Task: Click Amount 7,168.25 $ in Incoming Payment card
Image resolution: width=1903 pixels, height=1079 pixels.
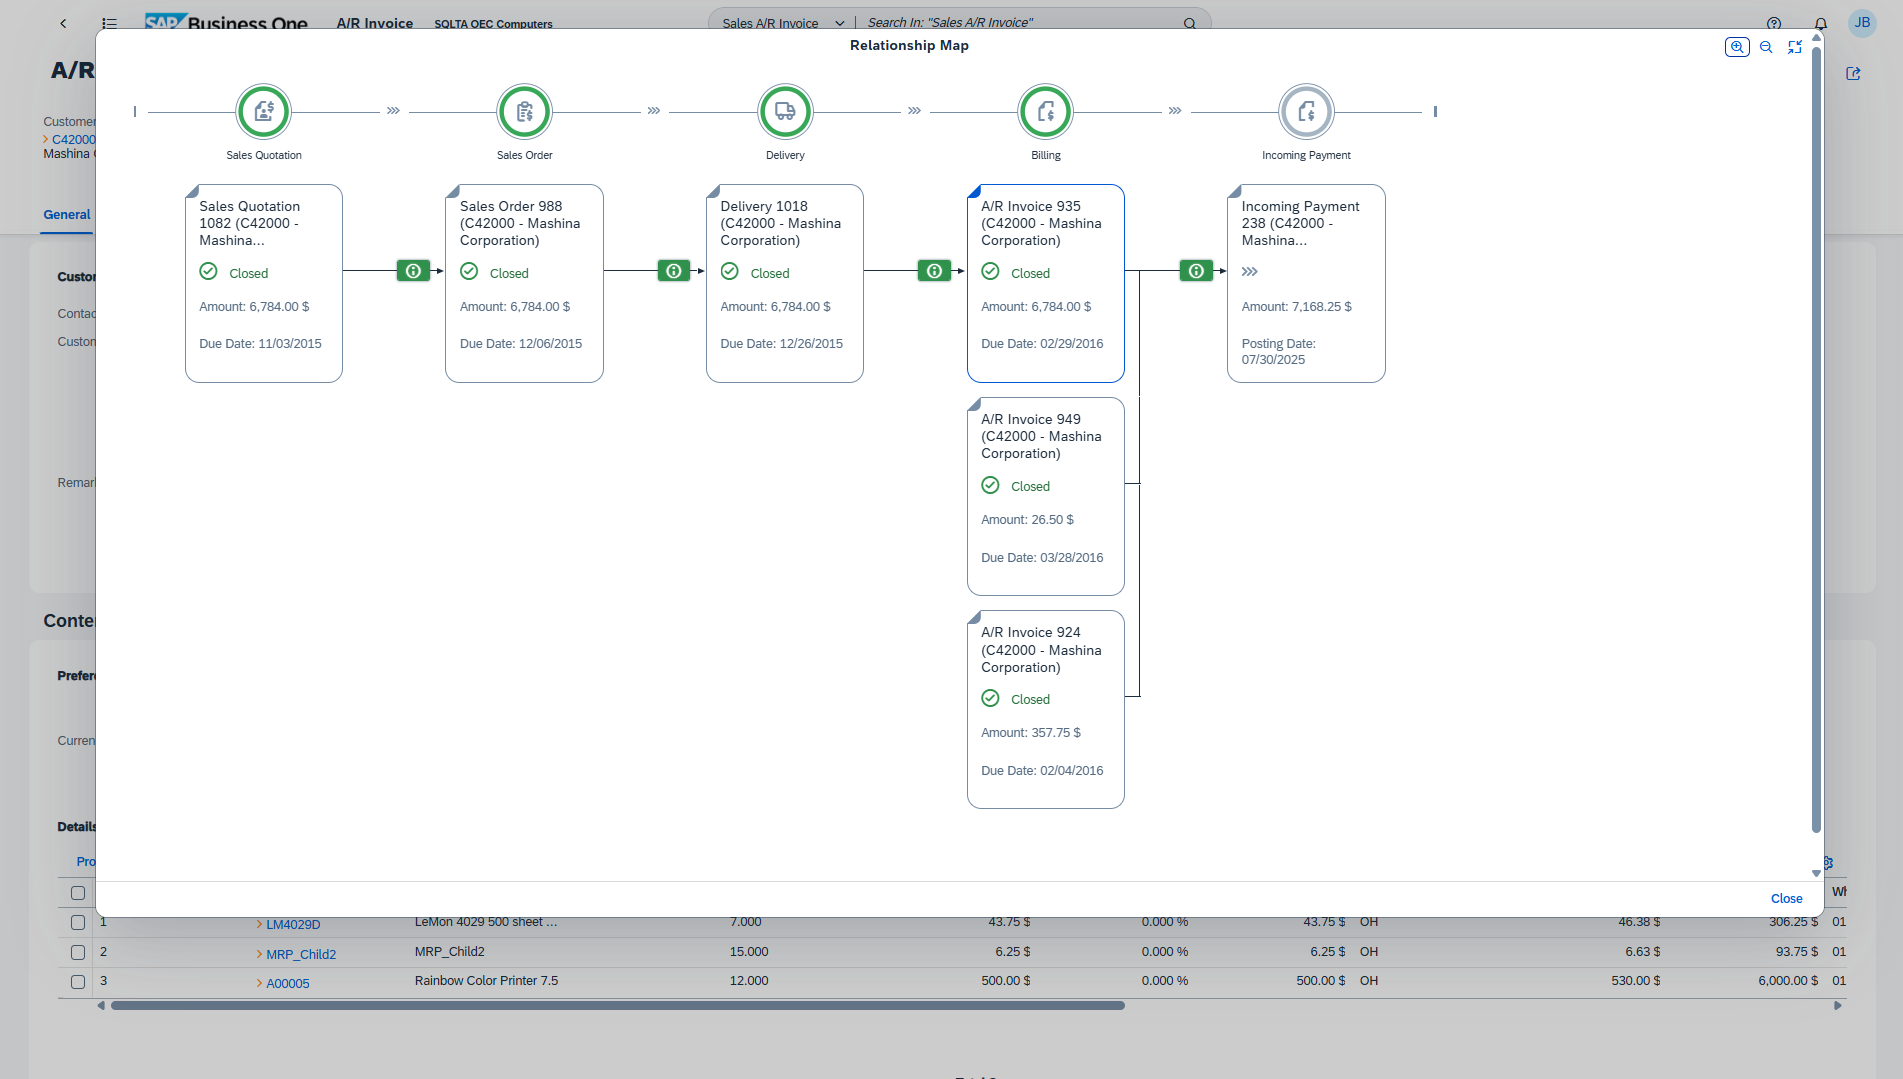Action: (1296, 307)
